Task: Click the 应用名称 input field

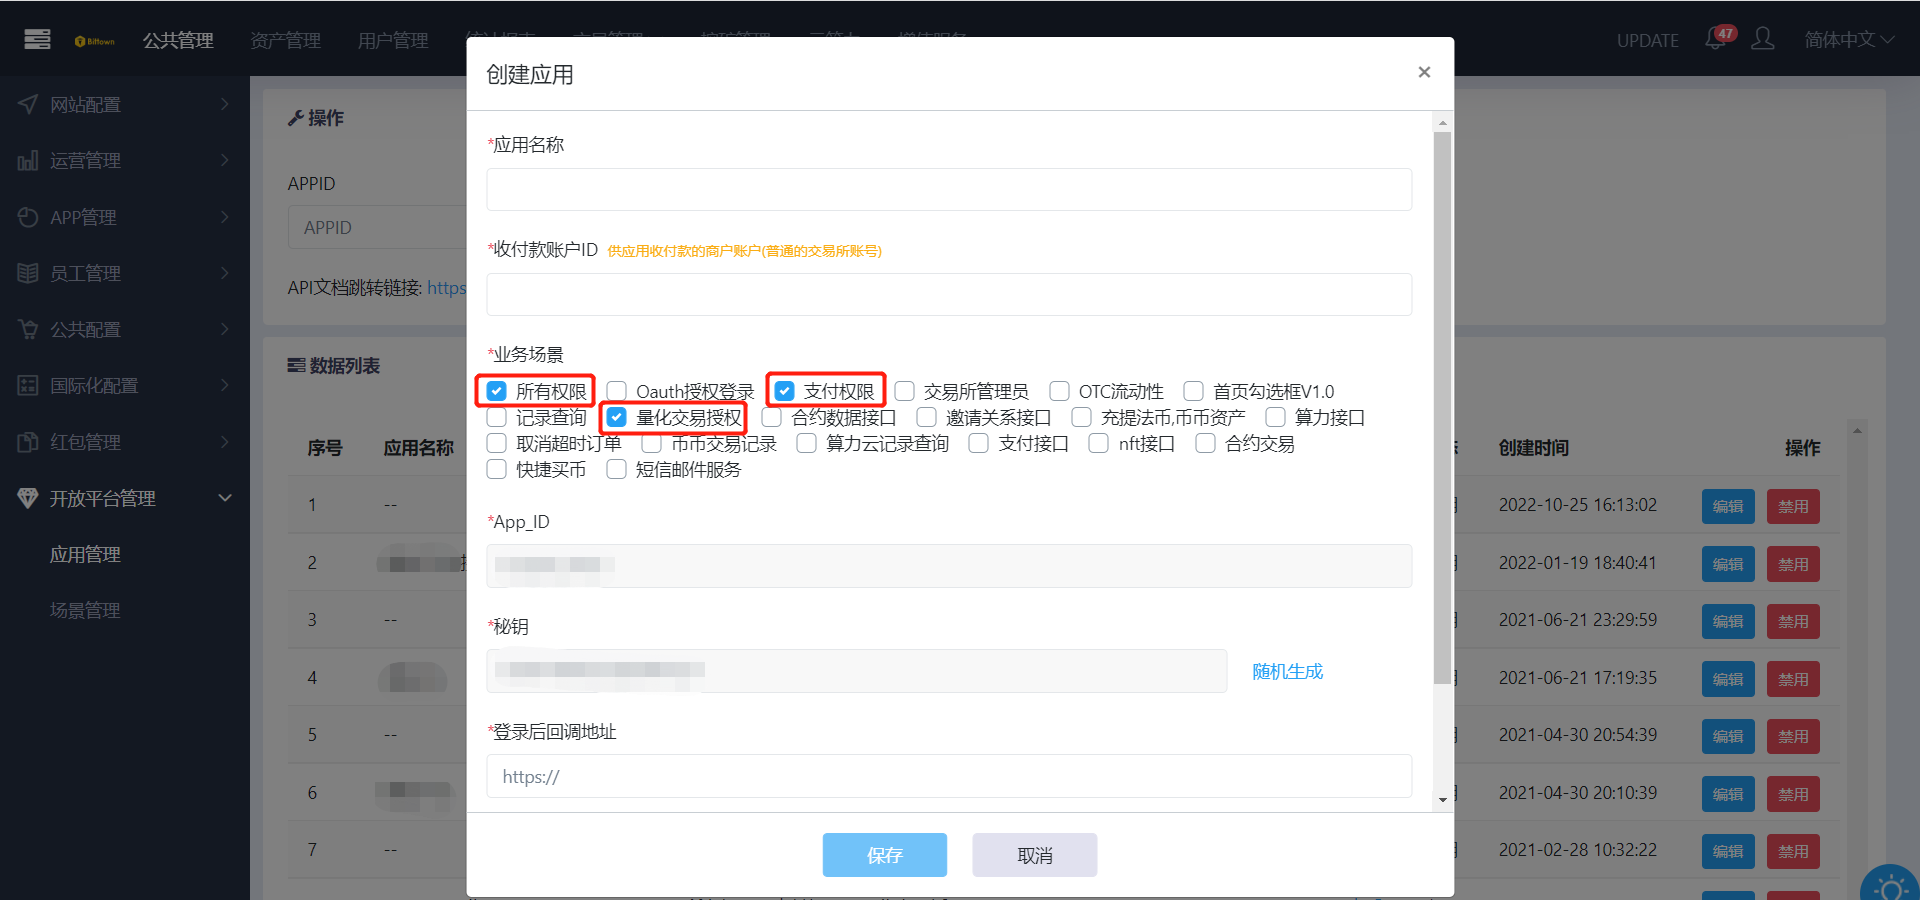Action: (x=949, y=189)
